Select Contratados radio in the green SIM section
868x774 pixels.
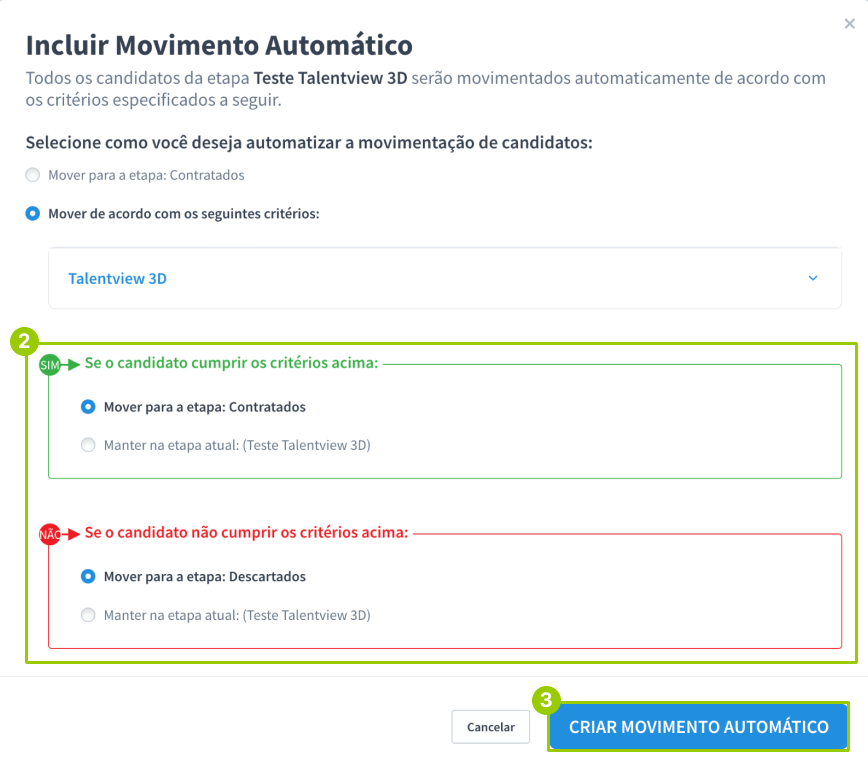[89, 407]
